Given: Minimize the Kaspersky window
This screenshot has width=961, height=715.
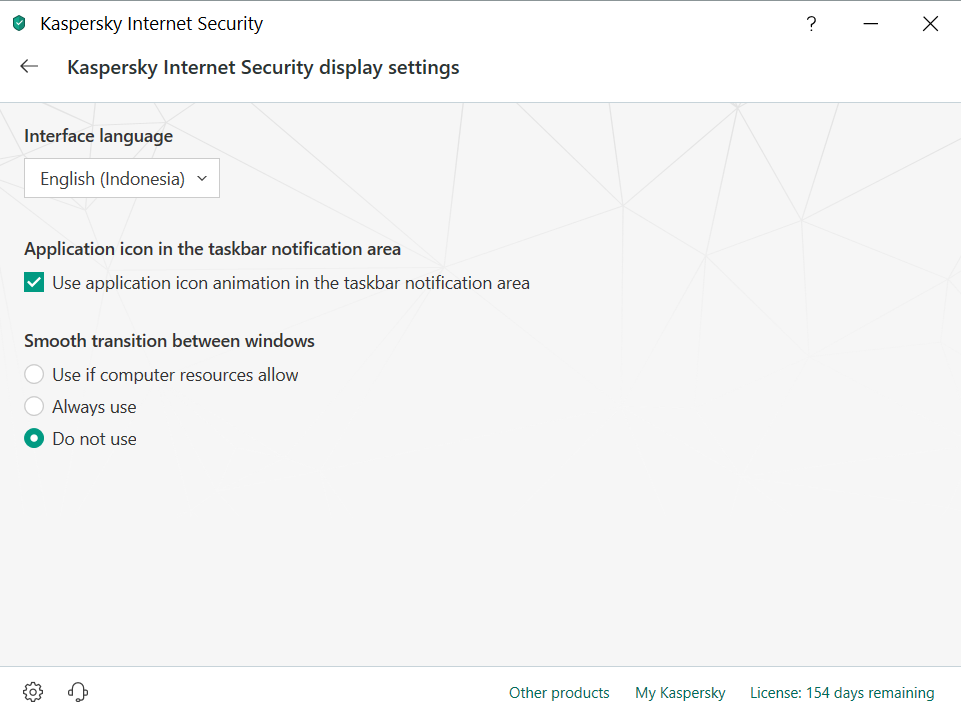Looking at the screenshot, I should [x=871, y=24].
